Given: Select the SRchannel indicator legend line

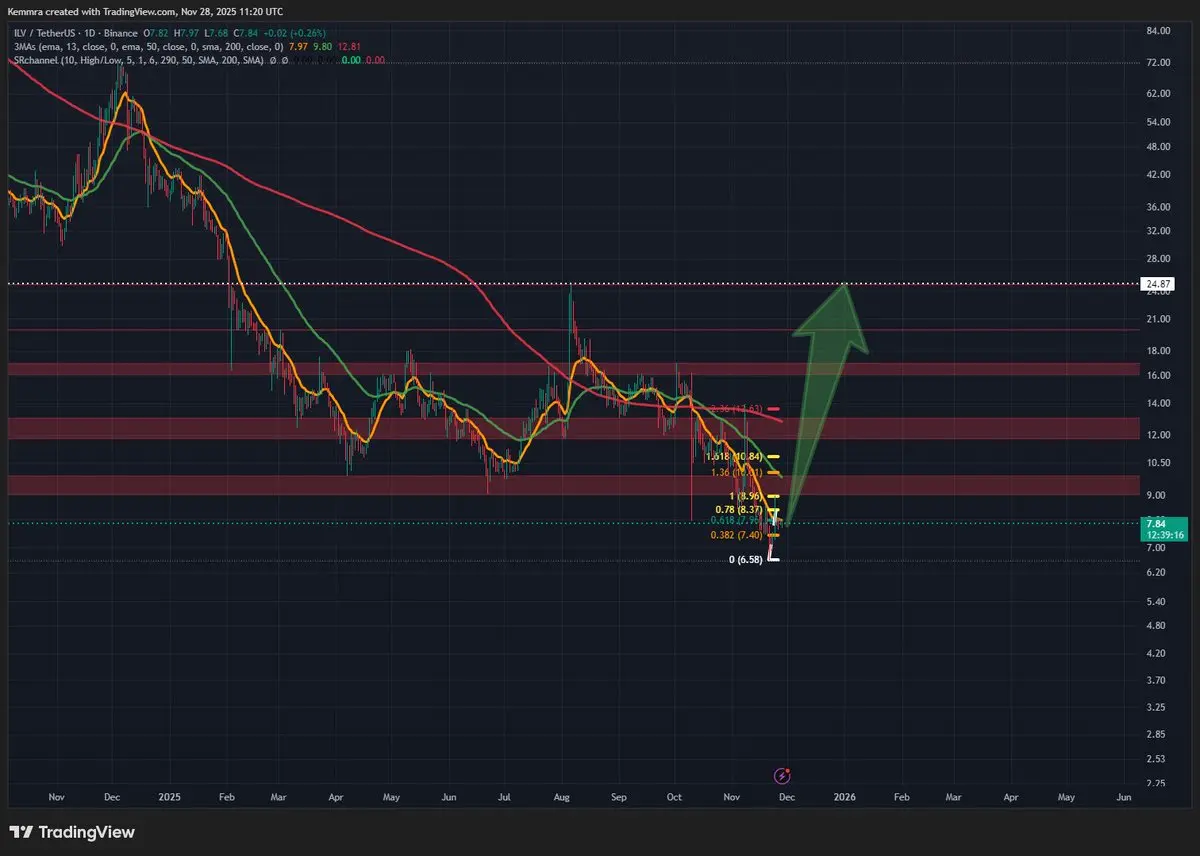Looking at the screenshot, I should [197, 60].
